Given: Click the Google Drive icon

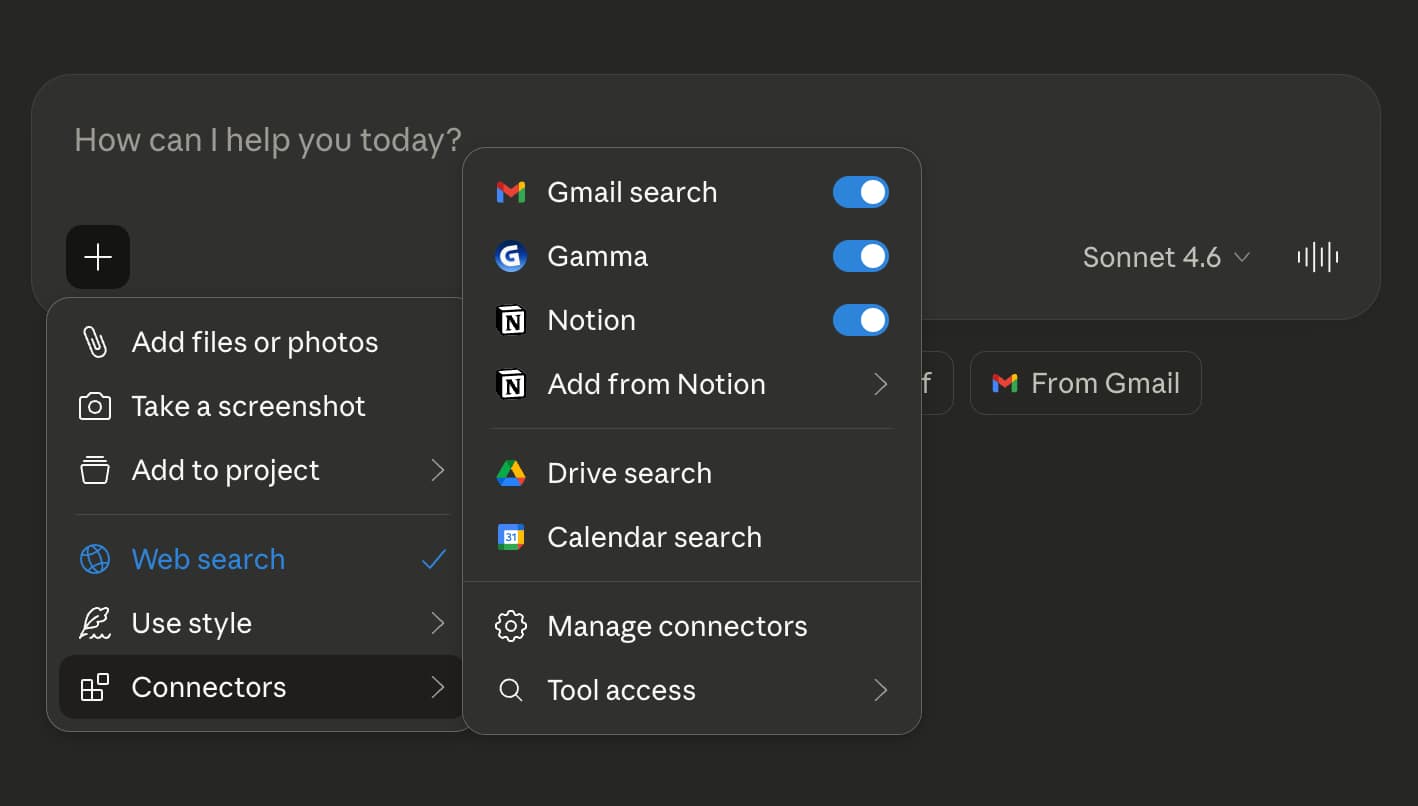Looking at the screenshot, I should pos(511,473).
